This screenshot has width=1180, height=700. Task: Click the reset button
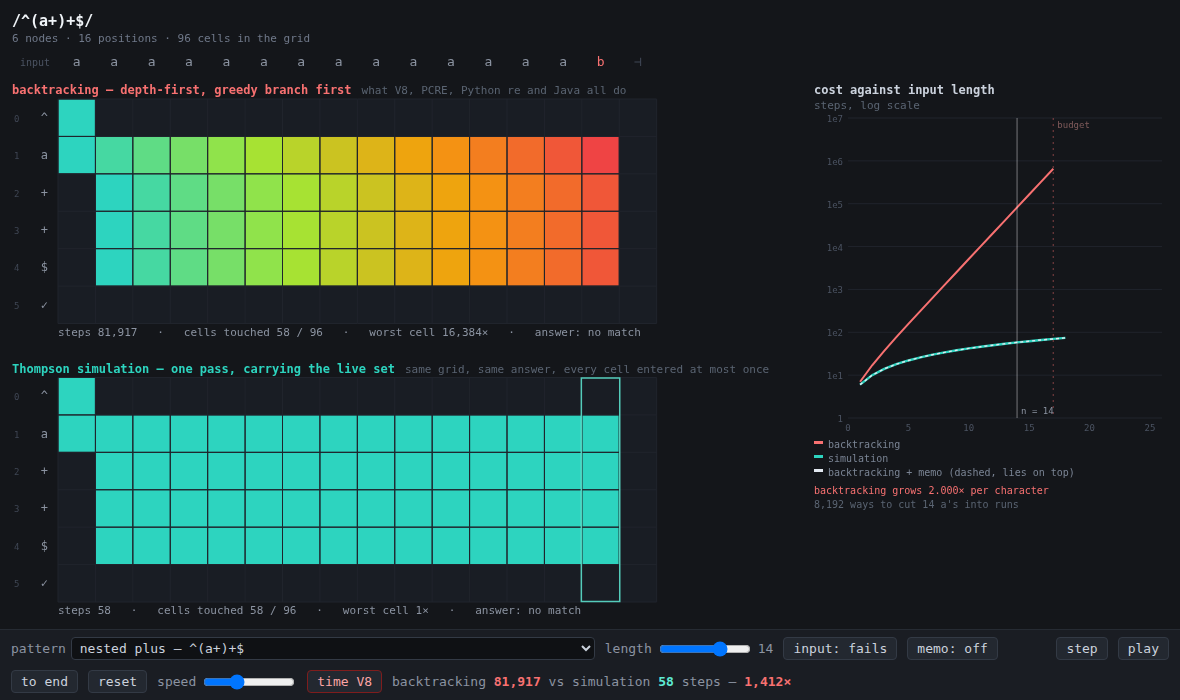pos(117,681)
